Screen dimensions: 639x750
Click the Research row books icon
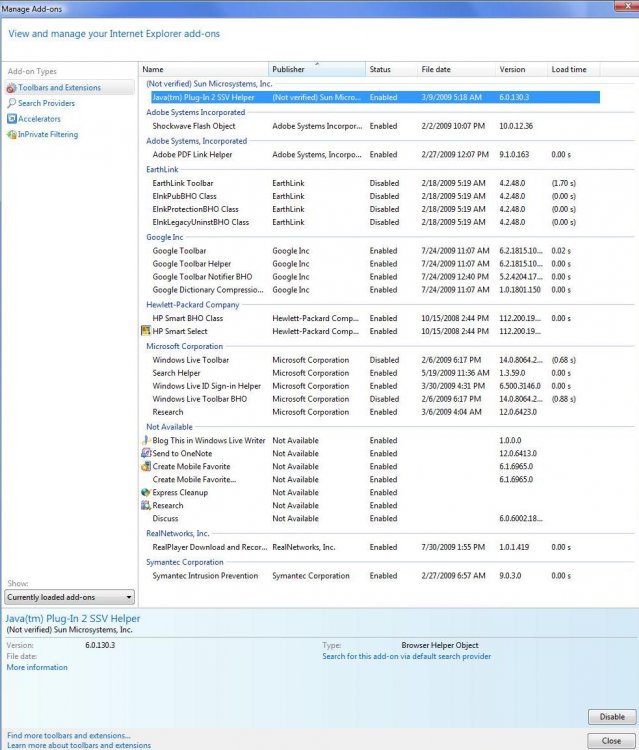[x=146, y=505]
